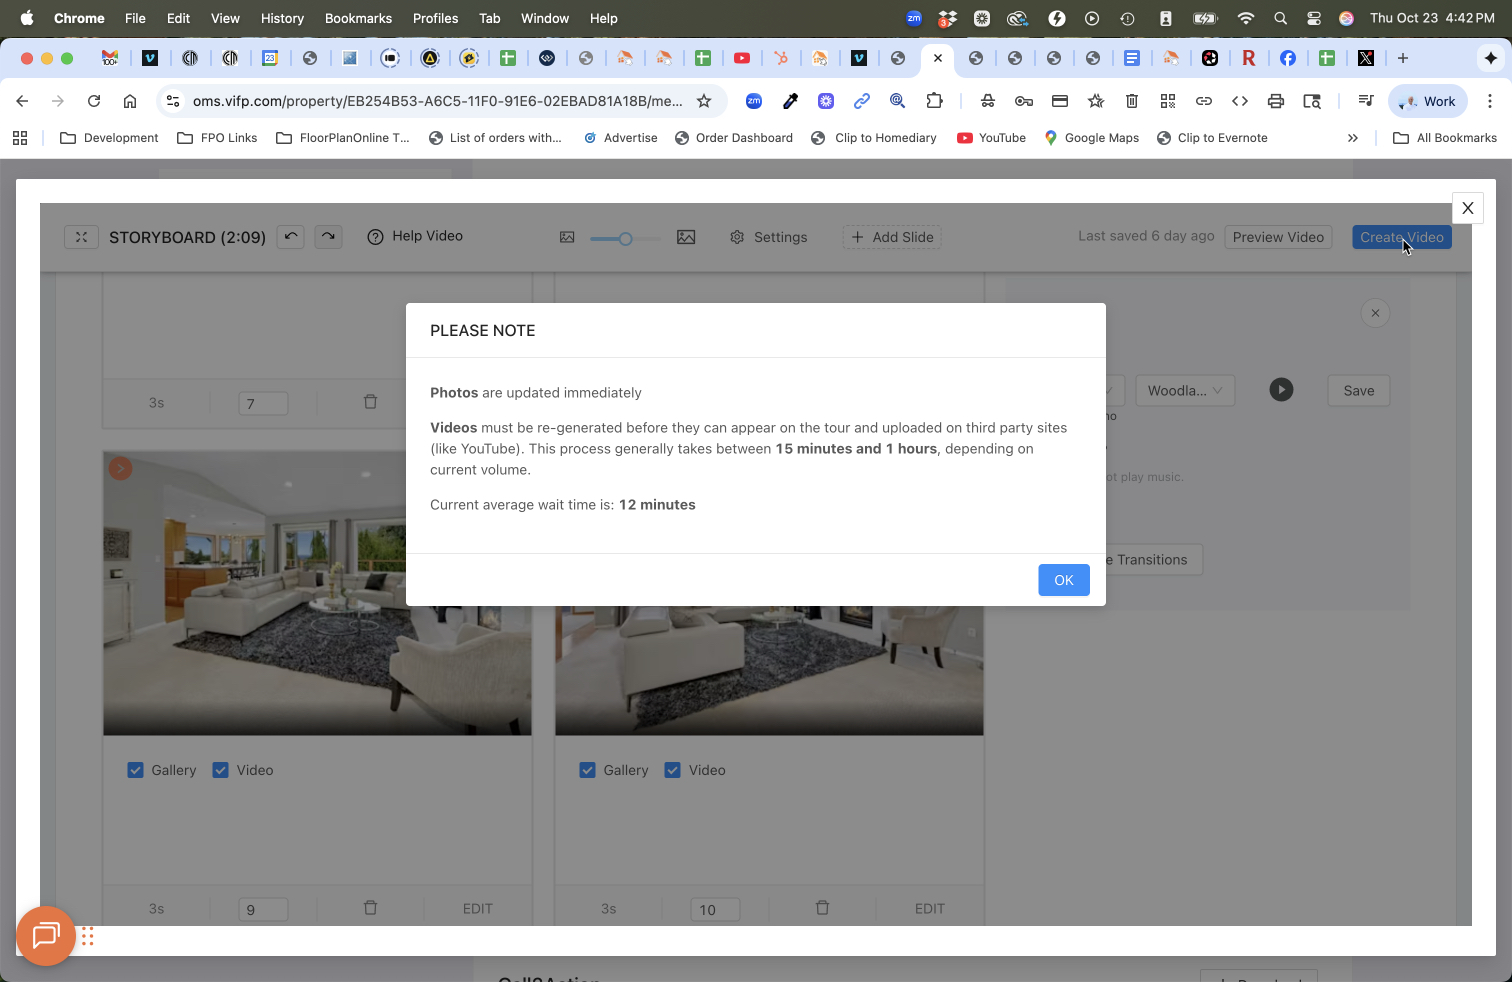Open the Settings gear in storyboard
Image resolution: width=1512 pixels, height=982 pixels.
(x=768, y=237)
